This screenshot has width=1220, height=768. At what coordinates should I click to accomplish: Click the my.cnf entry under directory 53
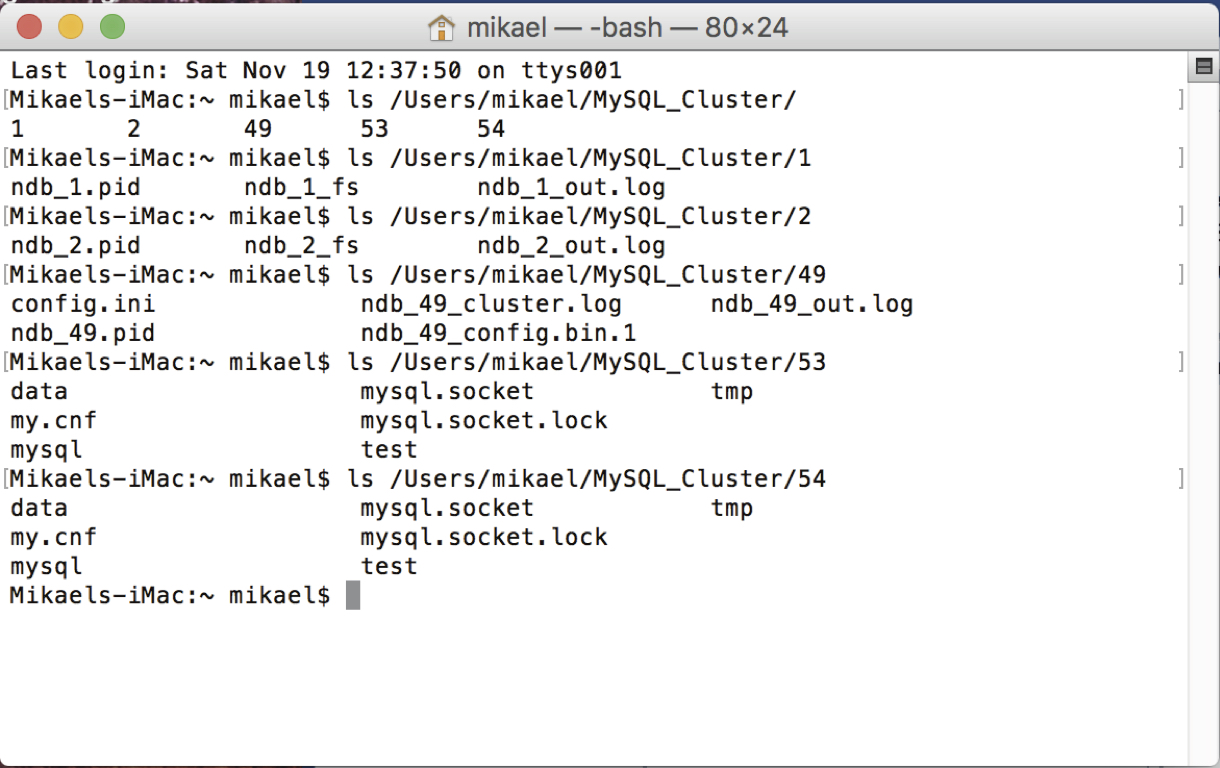point(52,420)
